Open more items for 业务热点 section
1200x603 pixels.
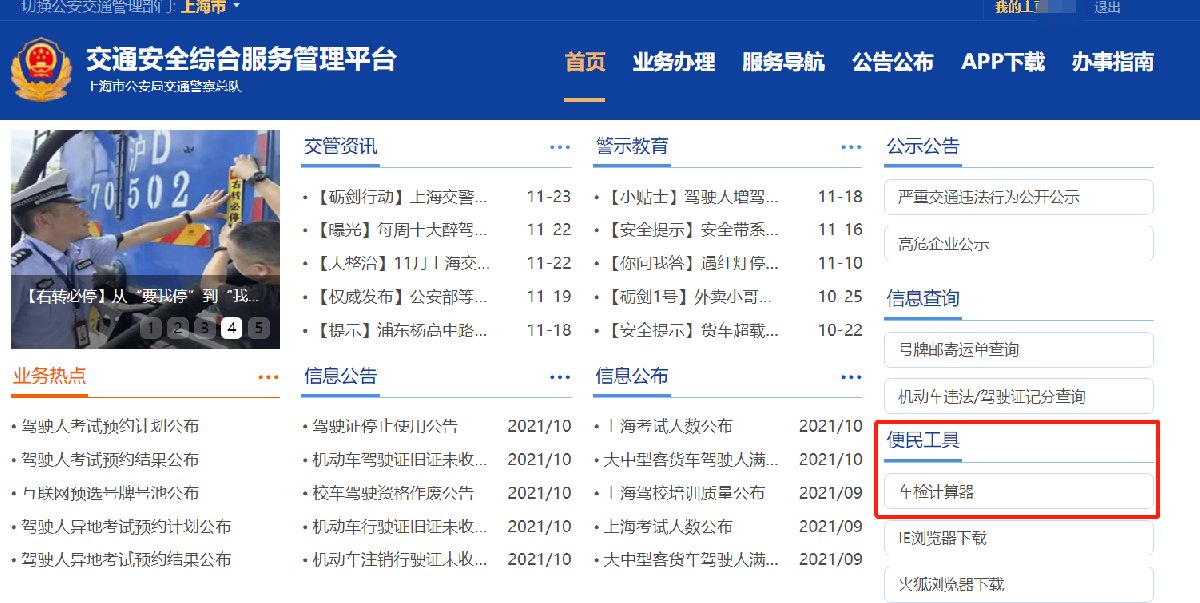268,377
